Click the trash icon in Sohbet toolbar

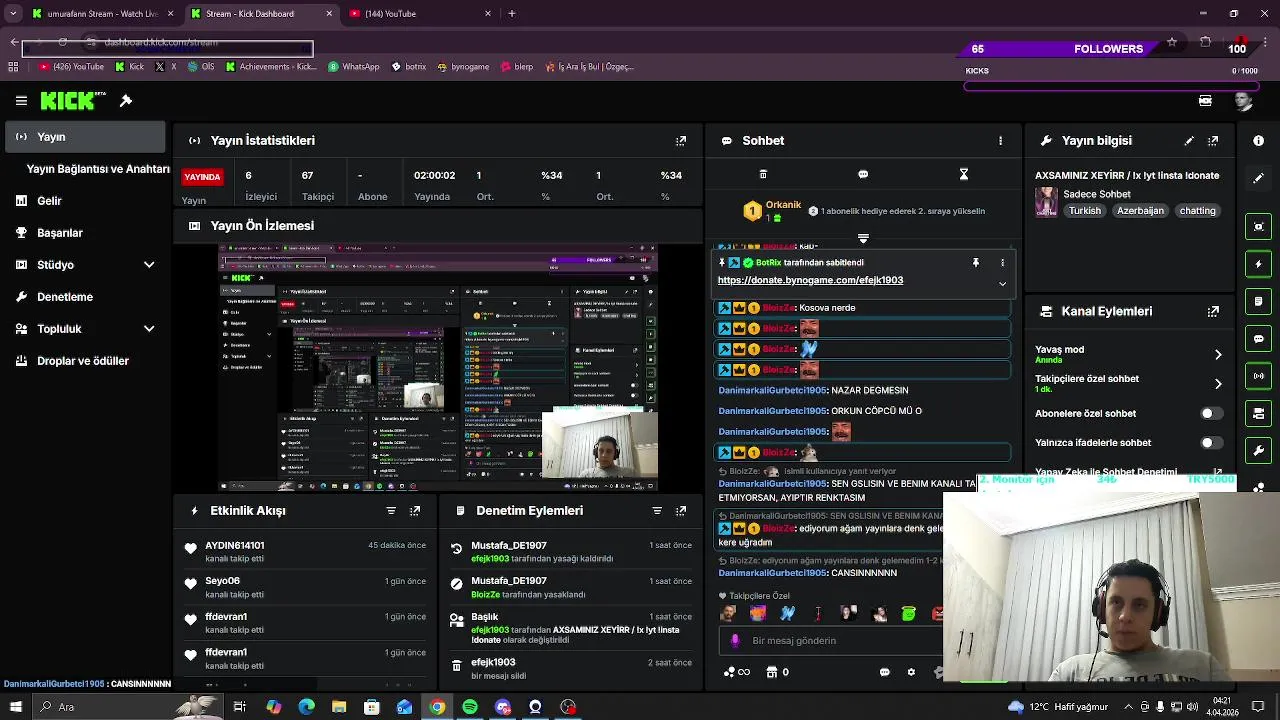pos(763,174)
